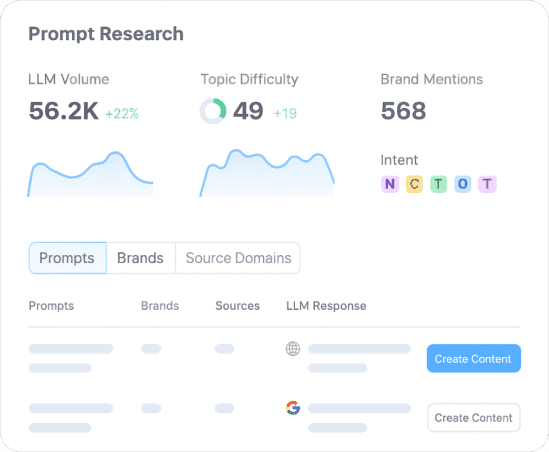Viewport: 549px width, 452px height.
Task: Click the Prompts column header
Action: [51, 306]
